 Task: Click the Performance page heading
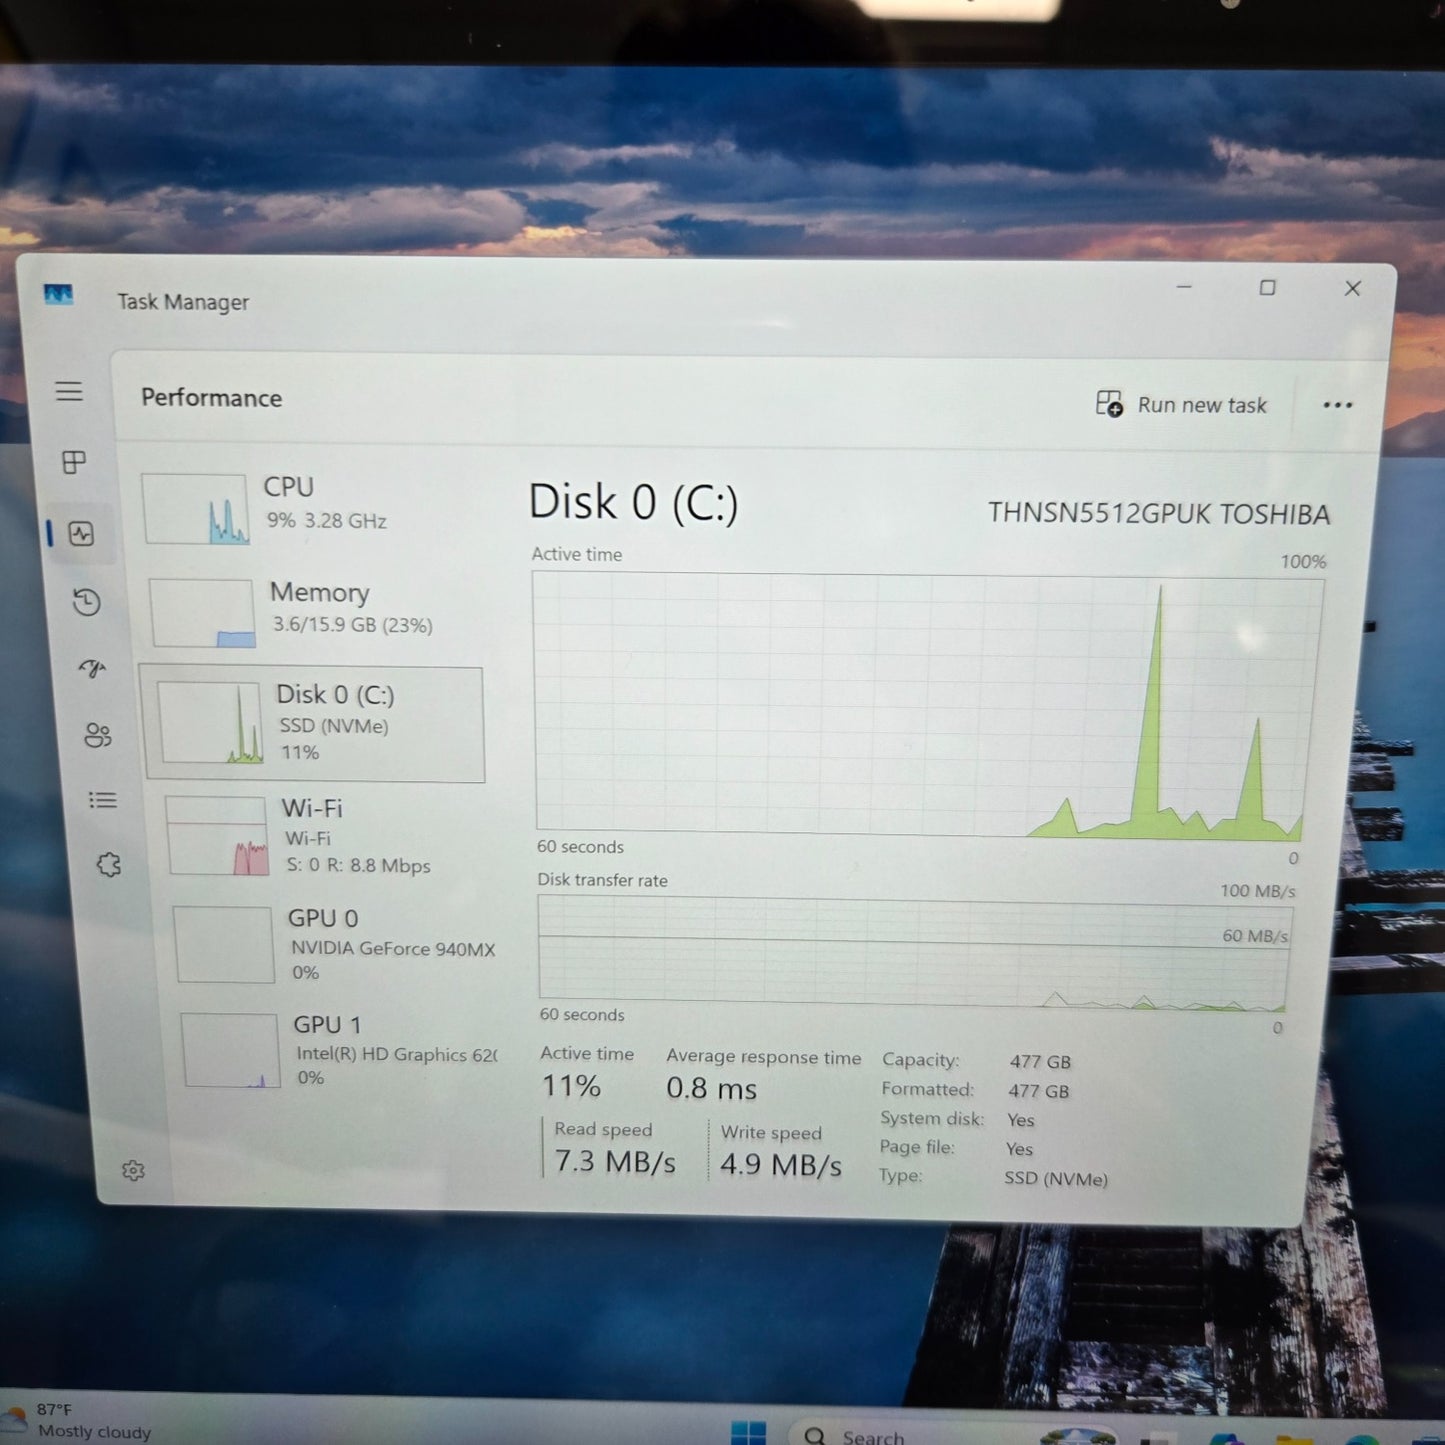pyautogui.click(x=211, y=398)
